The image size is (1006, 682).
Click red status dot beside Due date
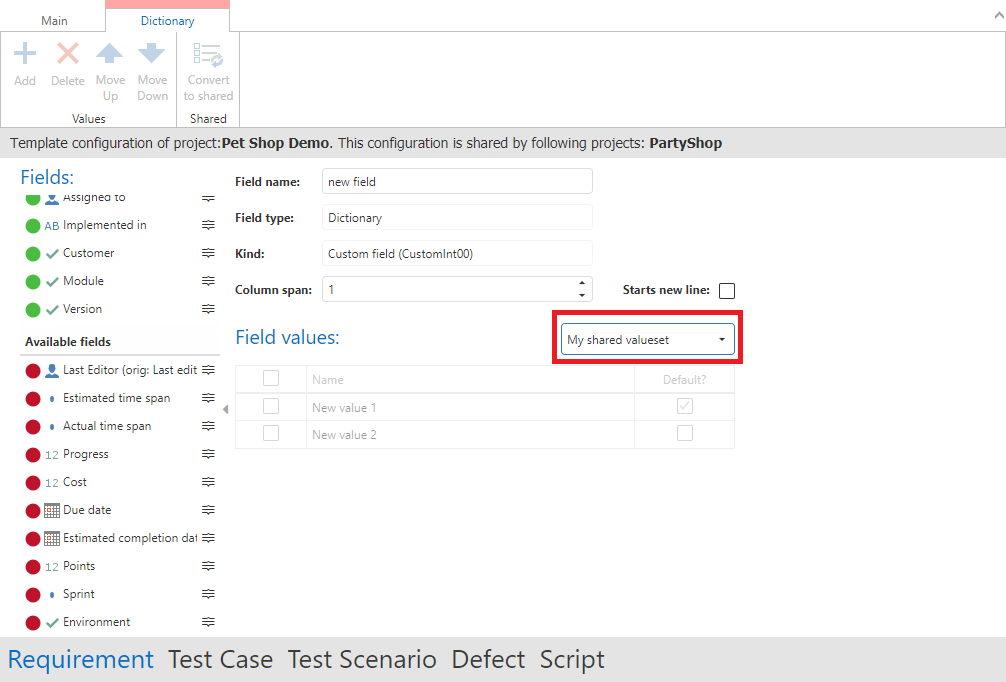pyautogui.click(x=33, y=510)
